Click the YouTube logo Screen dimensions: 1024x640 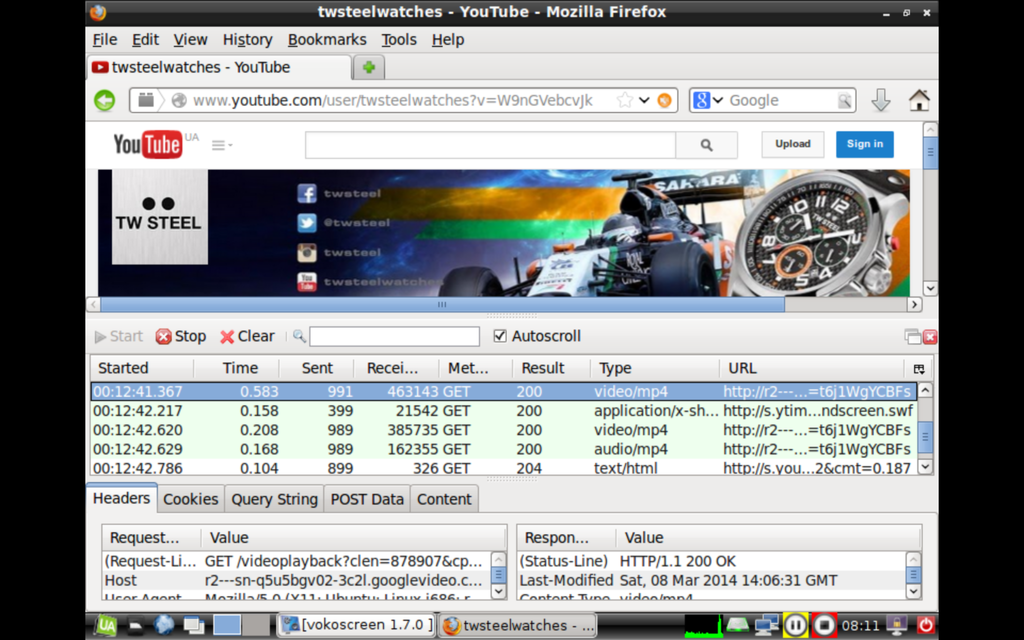[148, 144]
